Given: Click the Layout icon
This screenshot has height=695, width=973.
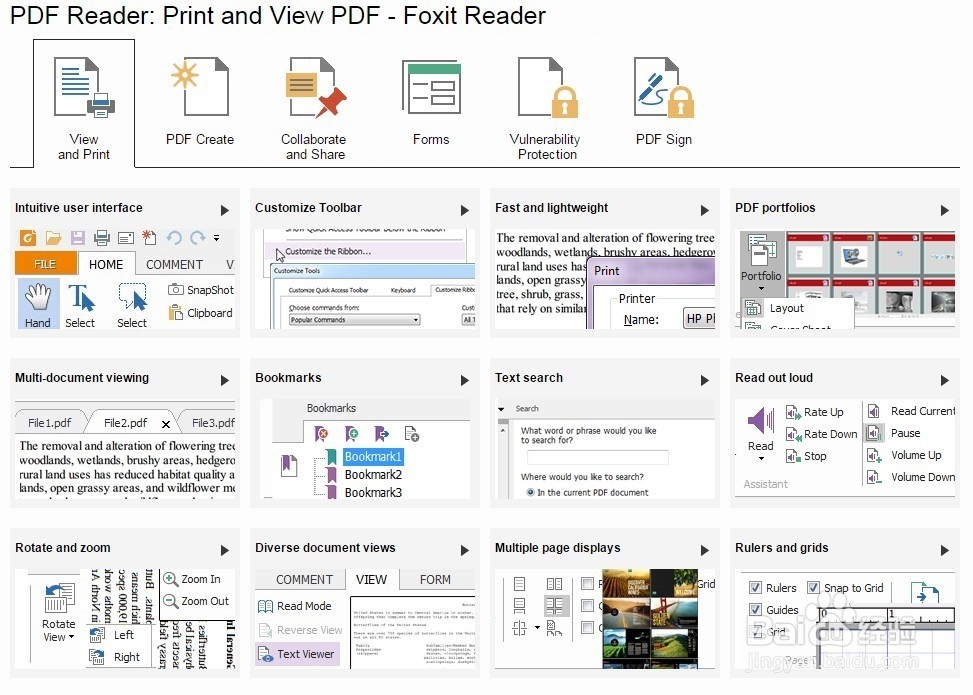Looking at the screenshot, I should tap(753, 308).
